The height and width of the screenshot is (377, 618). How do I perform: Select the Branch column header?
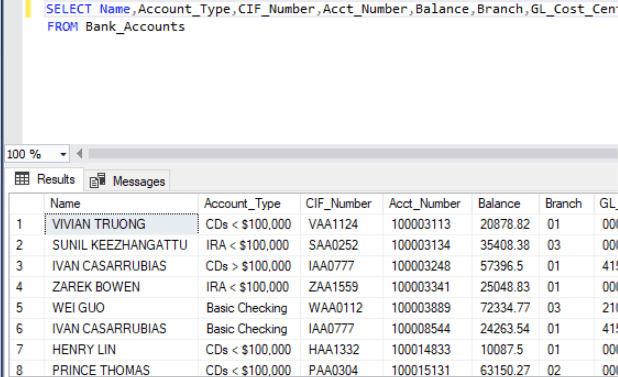click(x=566, y=204)
